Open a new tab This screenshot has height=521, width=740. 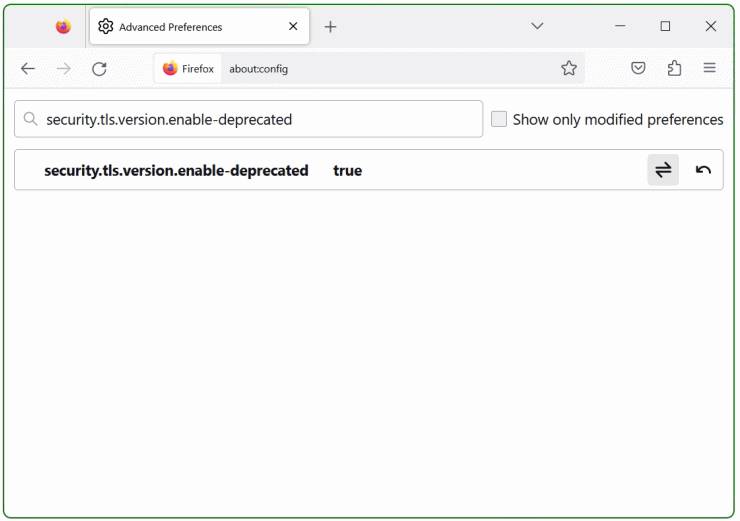coord(330,27)
